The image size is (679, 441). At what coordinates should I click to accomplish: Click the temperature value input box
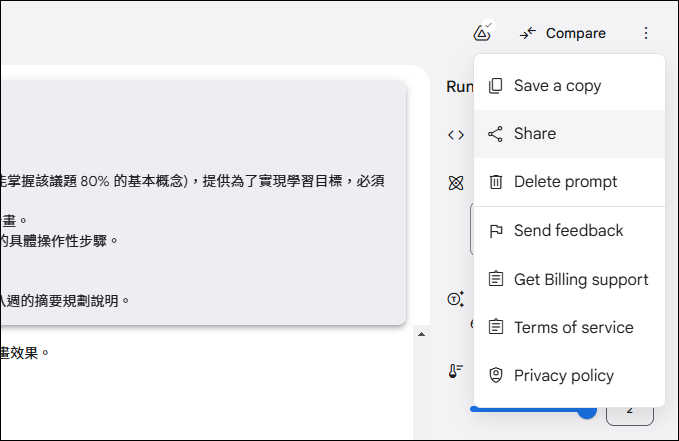(630, 409)
